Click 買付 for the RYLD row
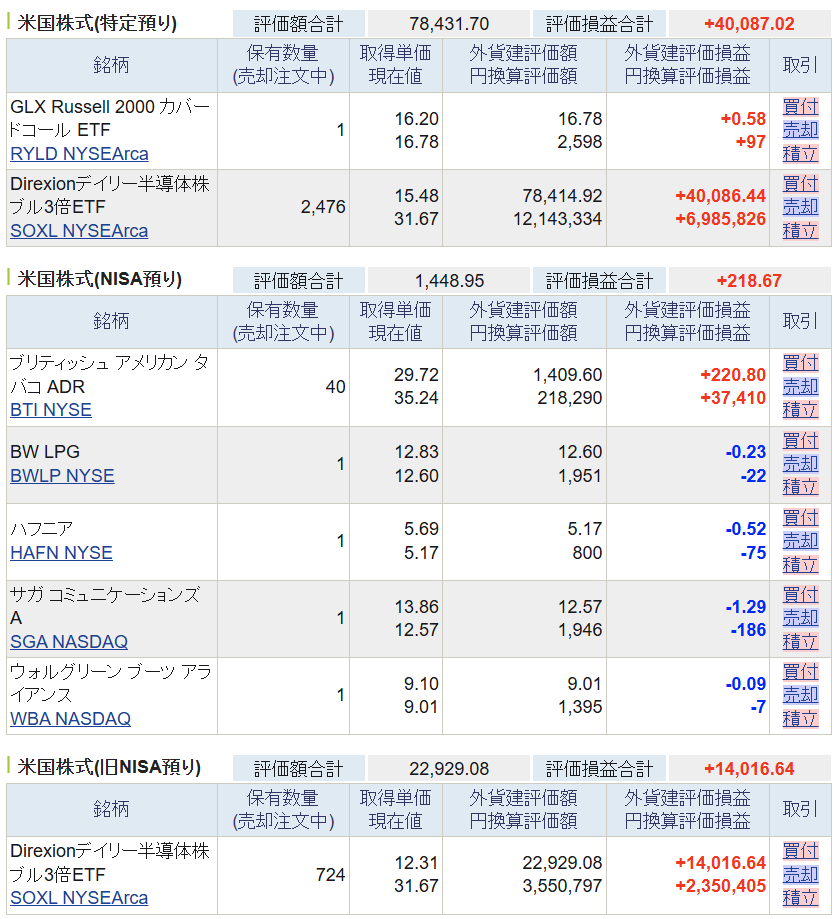 pyautogui.click(x=800, y=107)
